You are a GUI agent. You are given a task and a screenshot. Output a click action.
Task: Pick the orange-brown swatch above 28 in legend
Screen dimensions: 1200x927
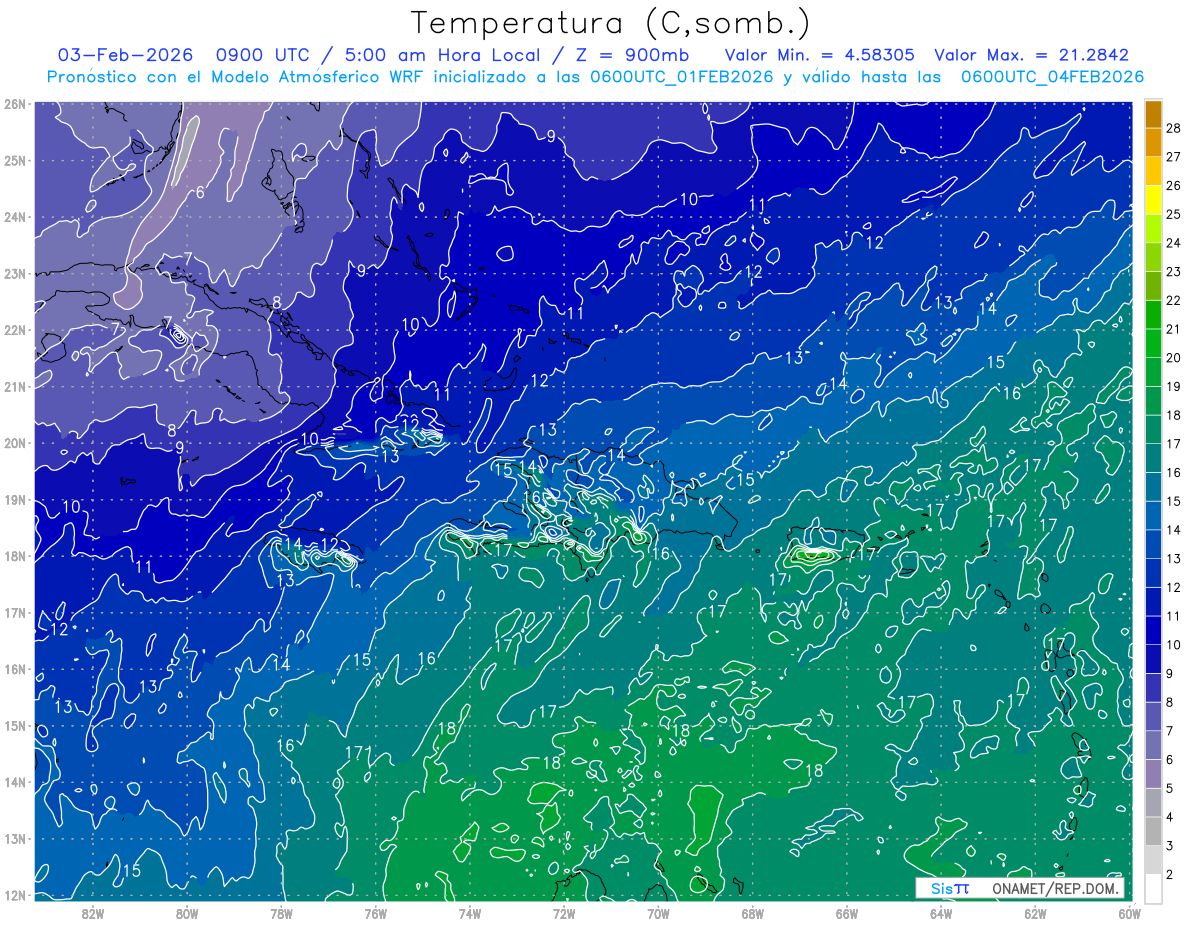tap(1153, 114)
